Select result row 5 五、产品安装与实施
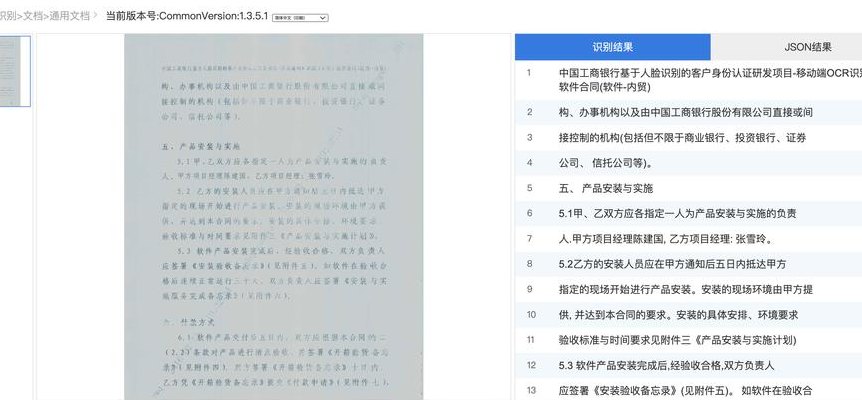The image size is (862, 400). (688, 188)
